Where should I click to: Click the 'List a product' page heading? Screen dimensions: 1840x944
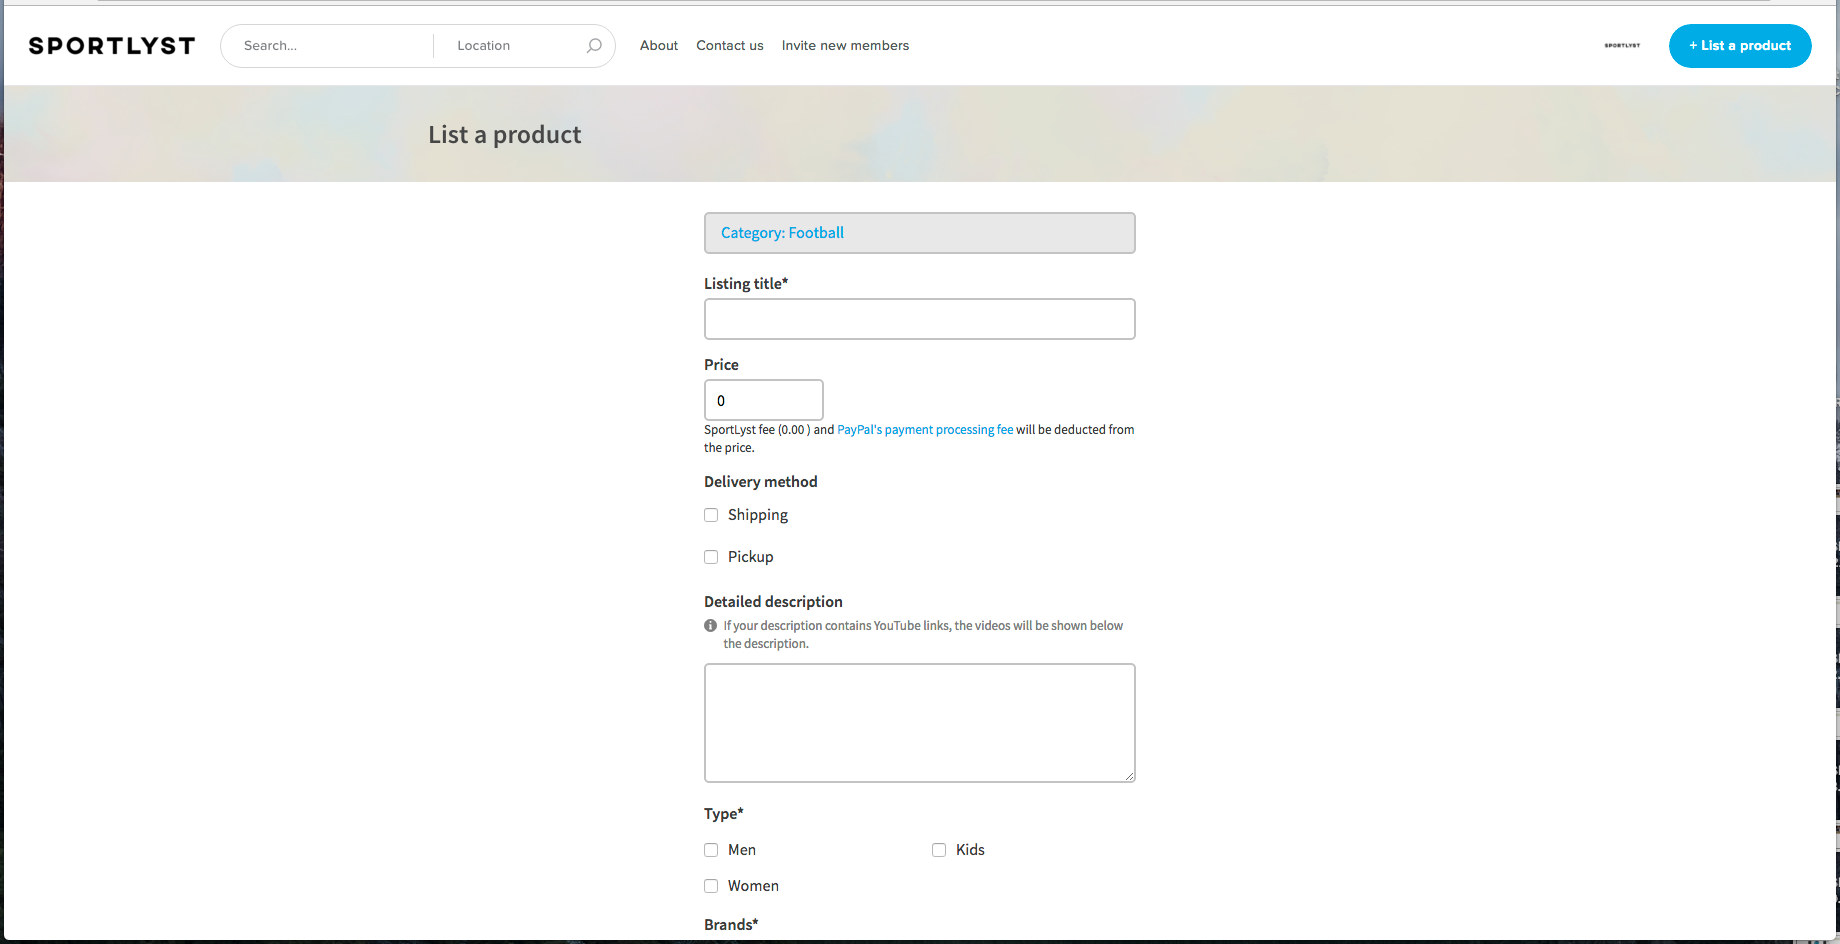(505, 135)
